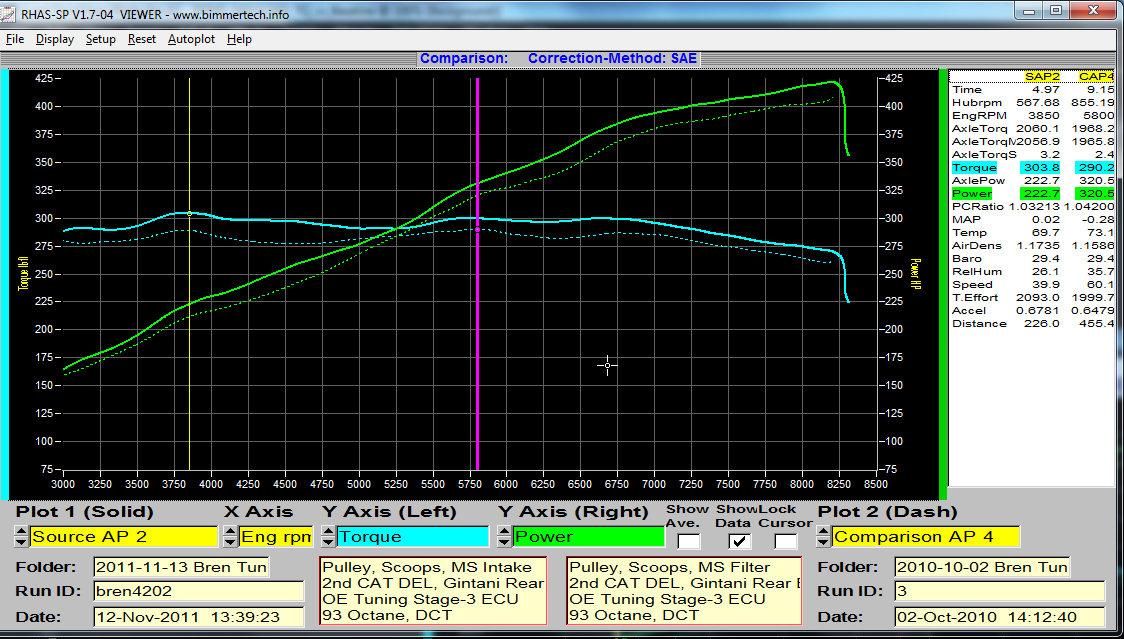The image size is (1124, 639).
Task: Click the highlighted Torque row label
Action: tap(974, 168)
